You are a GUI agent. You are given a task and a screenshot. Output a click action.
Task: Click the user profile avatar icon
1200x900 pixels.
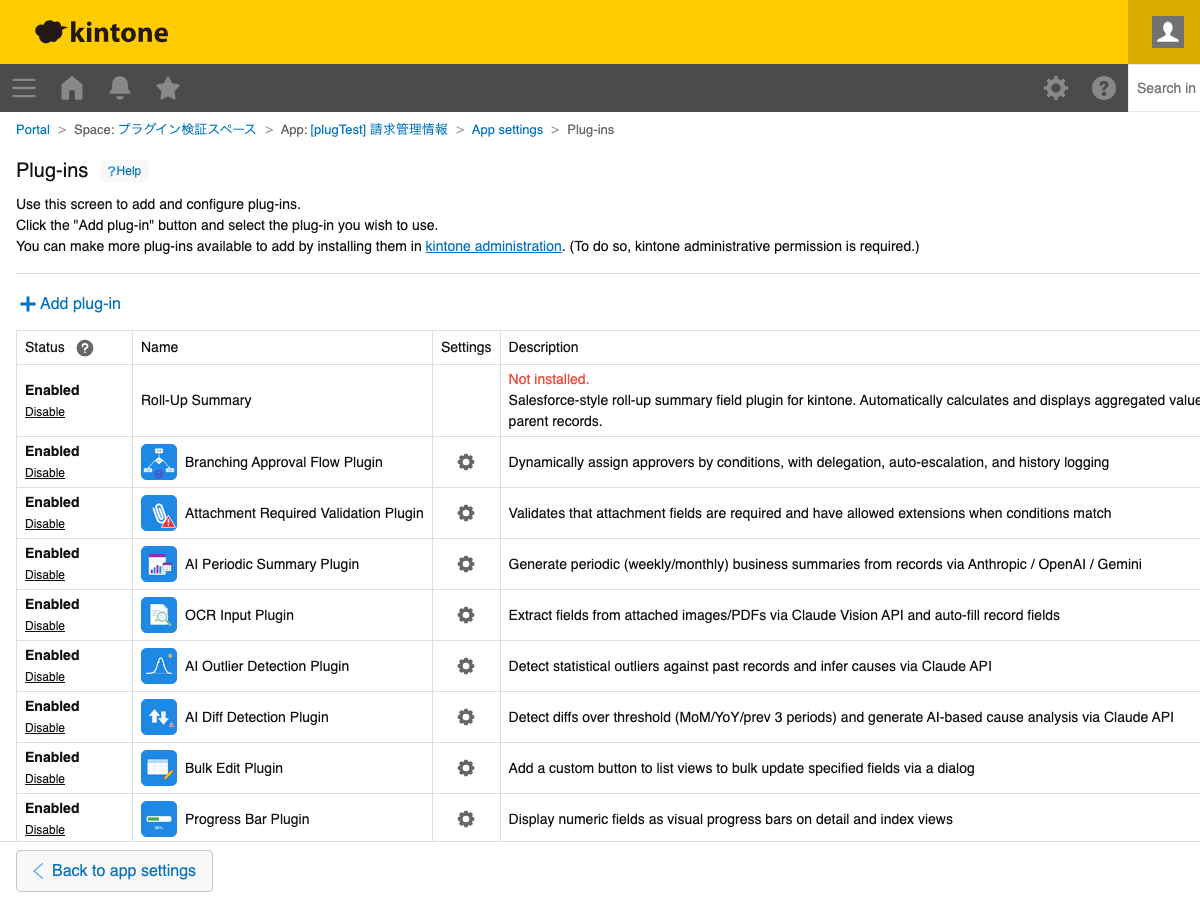(1167, 32)
